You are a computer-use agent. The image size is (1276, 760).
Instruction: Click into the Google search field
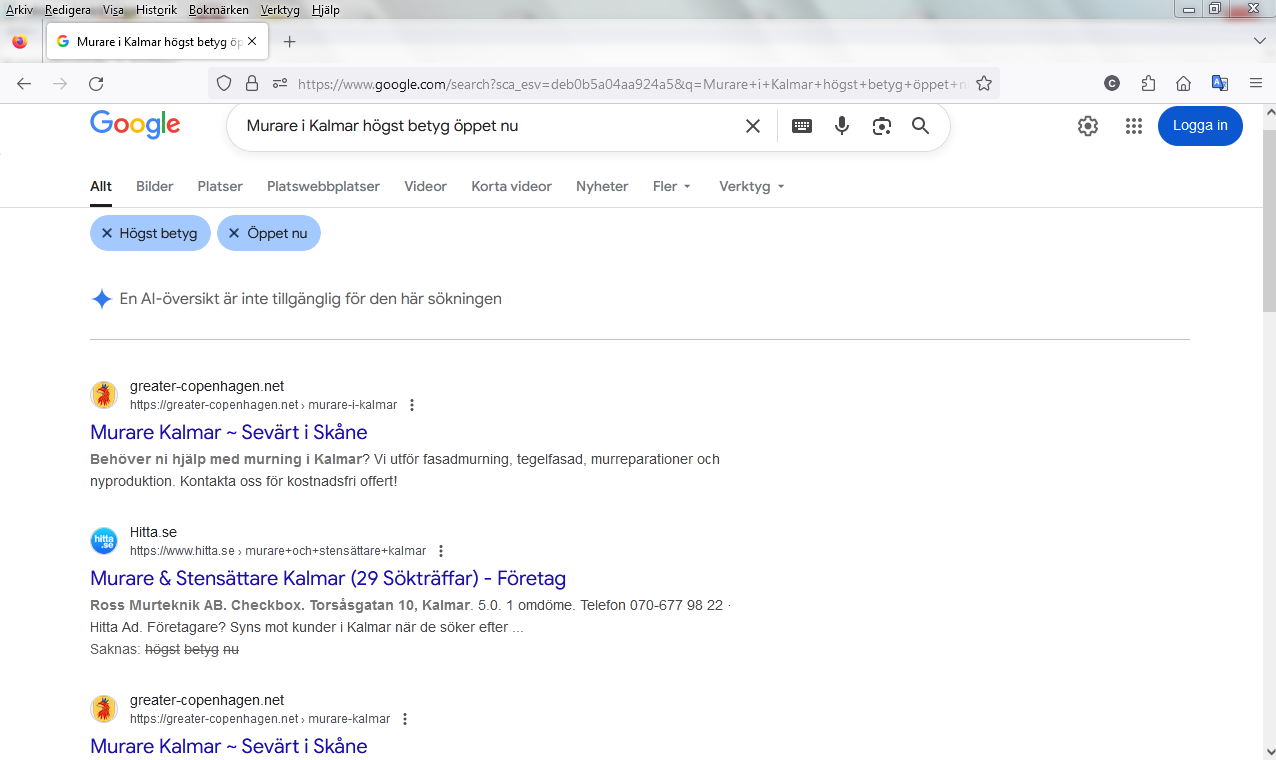click(480, 126)
